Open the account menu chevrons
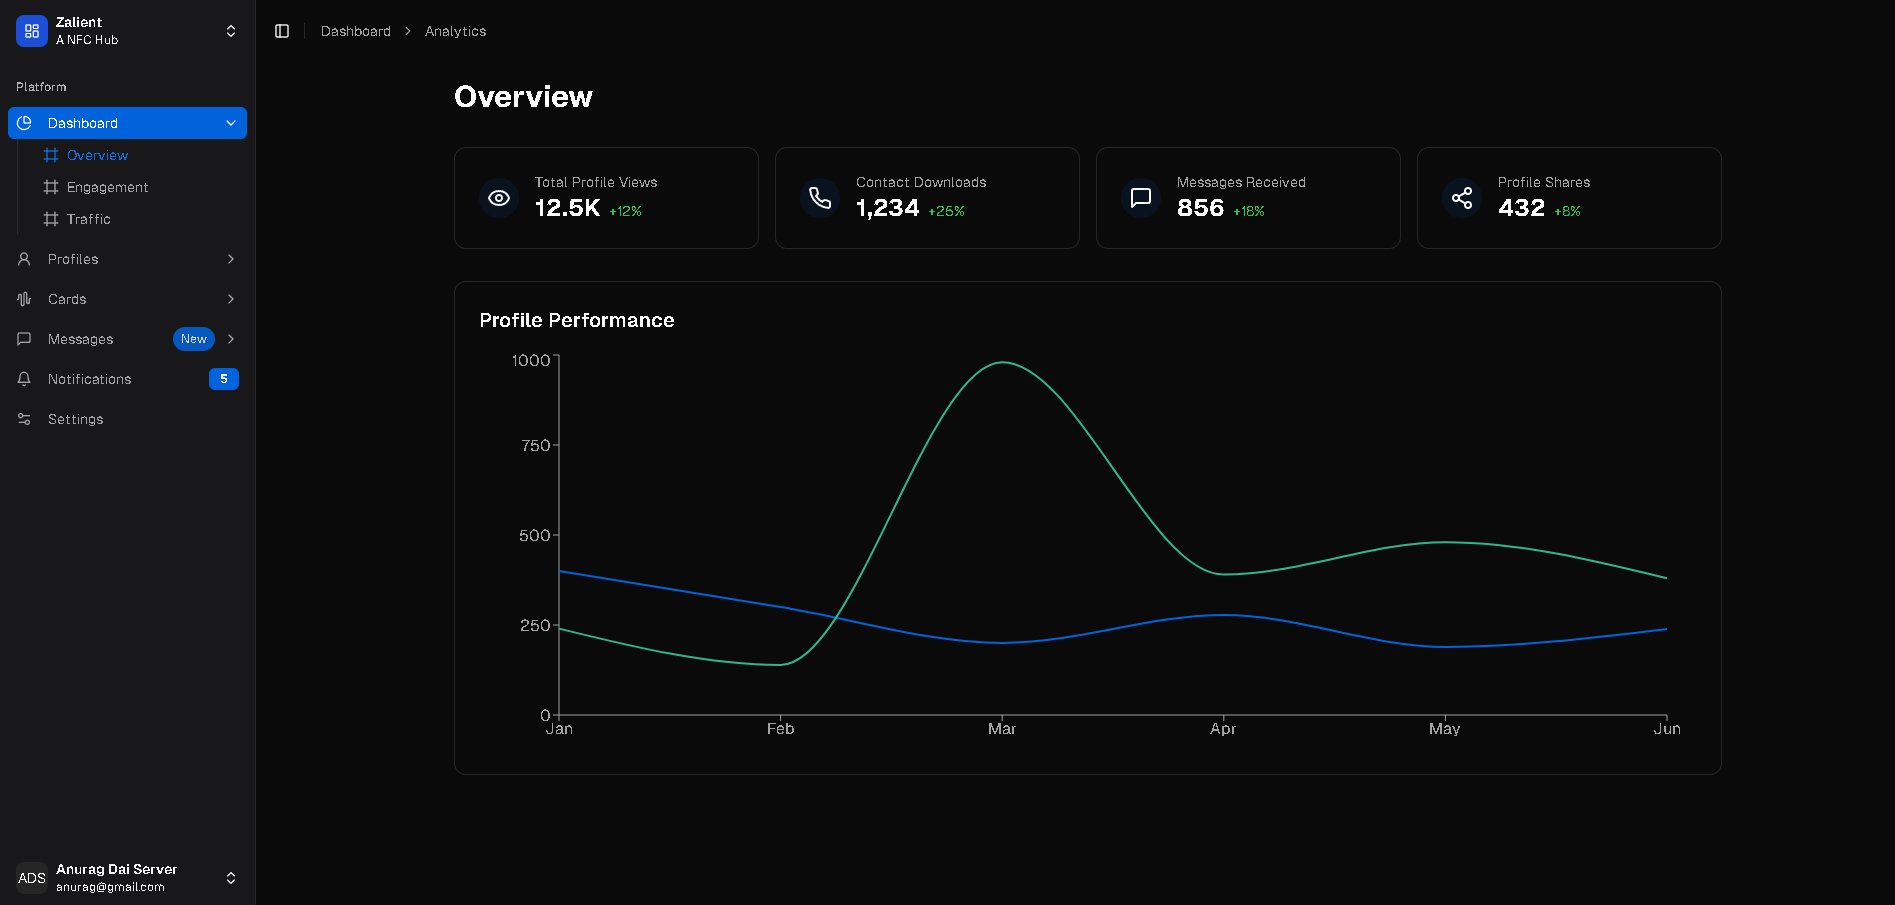The height and width of the screenshot is (905, 1895). 231,878
